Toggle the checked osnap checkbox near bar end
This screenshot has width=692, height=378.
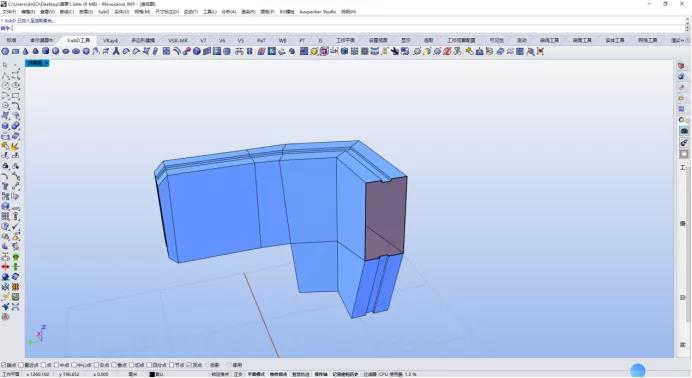click(189, 365)
